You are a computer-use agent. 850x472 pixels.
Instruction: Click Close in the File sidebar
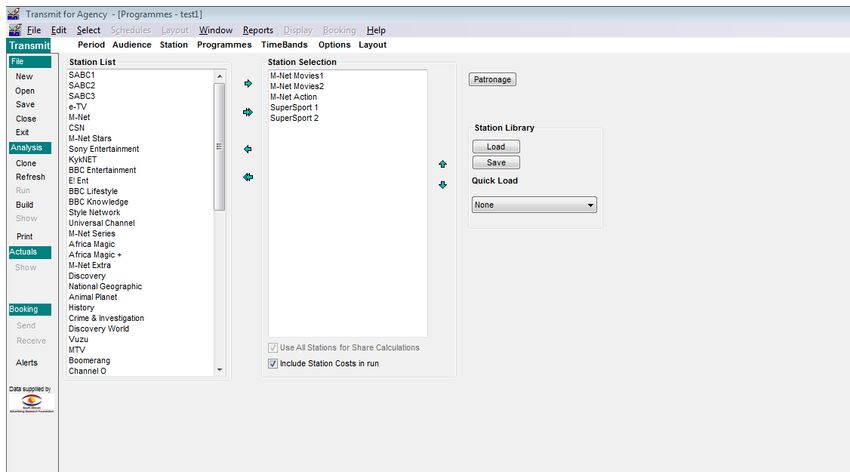pos(25,119)
